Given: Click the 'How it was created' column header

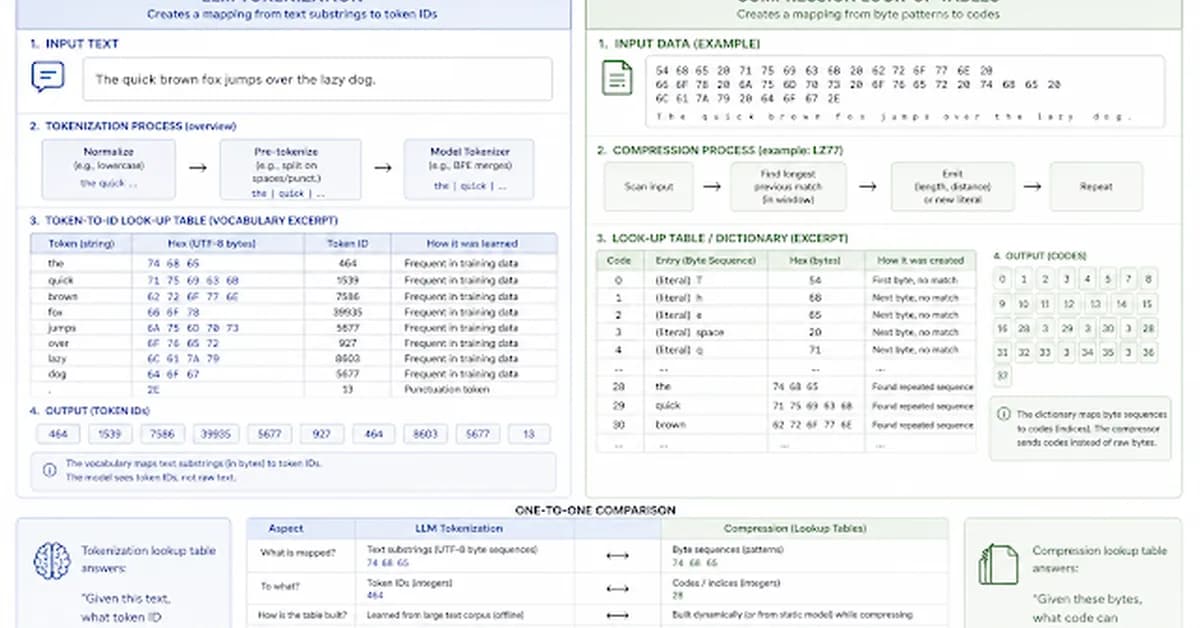Looking at the screenshot, I should point(920,262).
